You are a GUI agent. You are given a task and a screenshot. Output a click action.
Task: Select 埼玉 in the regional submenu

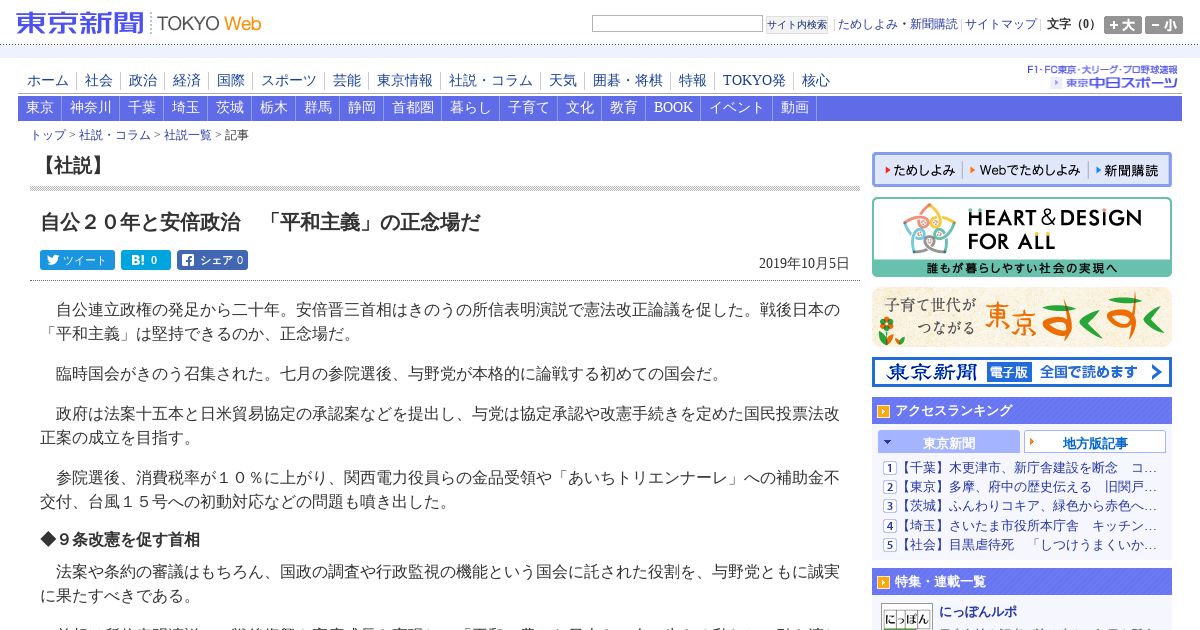pos(186,108)
